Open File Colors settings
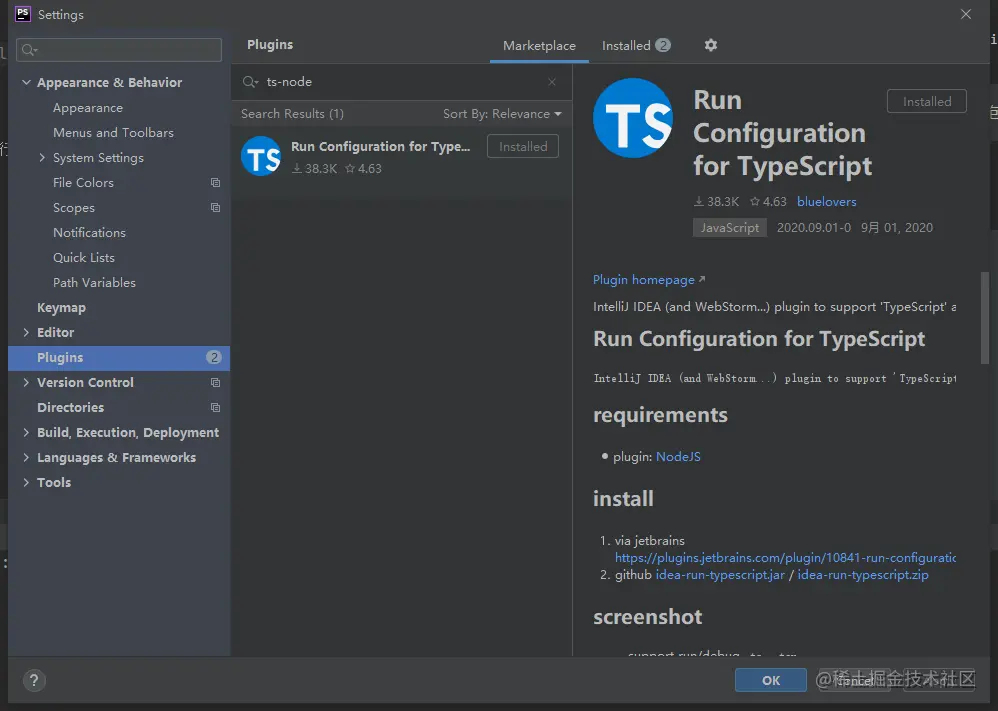 coord(83,183)
